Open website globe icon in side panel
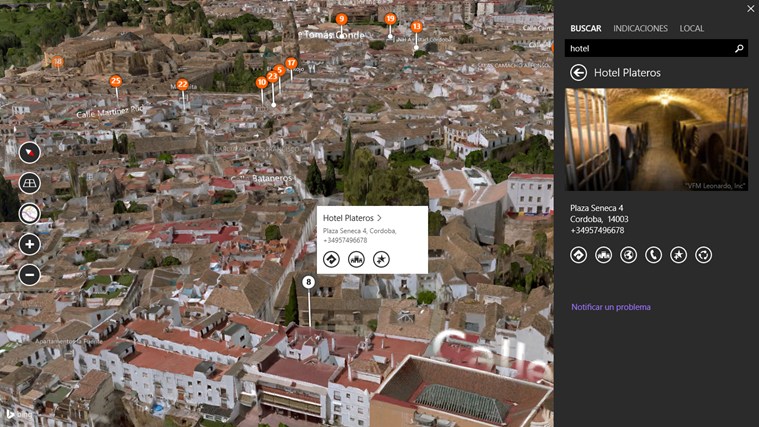Image resolution: width=759 pixels, height=427 pixels. pos(628,255)
